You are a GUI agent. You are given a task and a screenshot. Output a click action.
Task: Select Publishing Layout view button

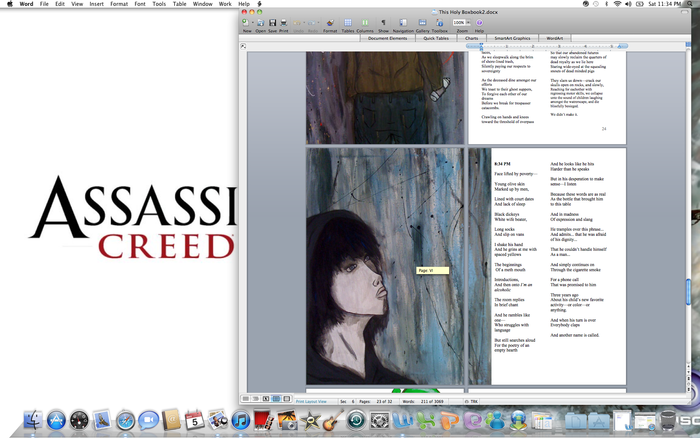266,398
